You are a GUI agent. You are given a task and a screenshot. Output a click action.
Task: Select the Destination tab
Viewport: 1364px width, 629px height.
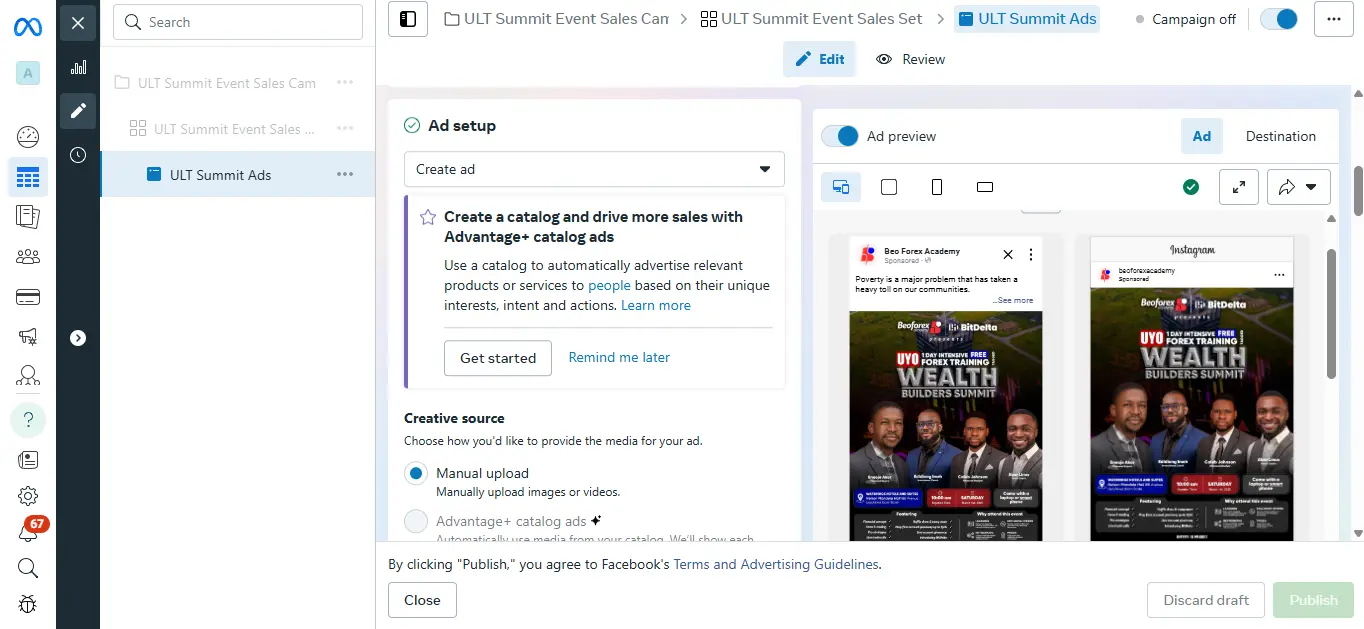click(x=1281, y=136)
